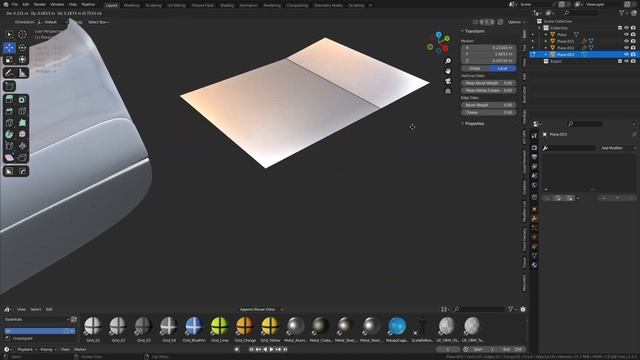Screen dimensions: 640x360
Task: Disable Plane.003 in renders camera icon
Action: 633,54
